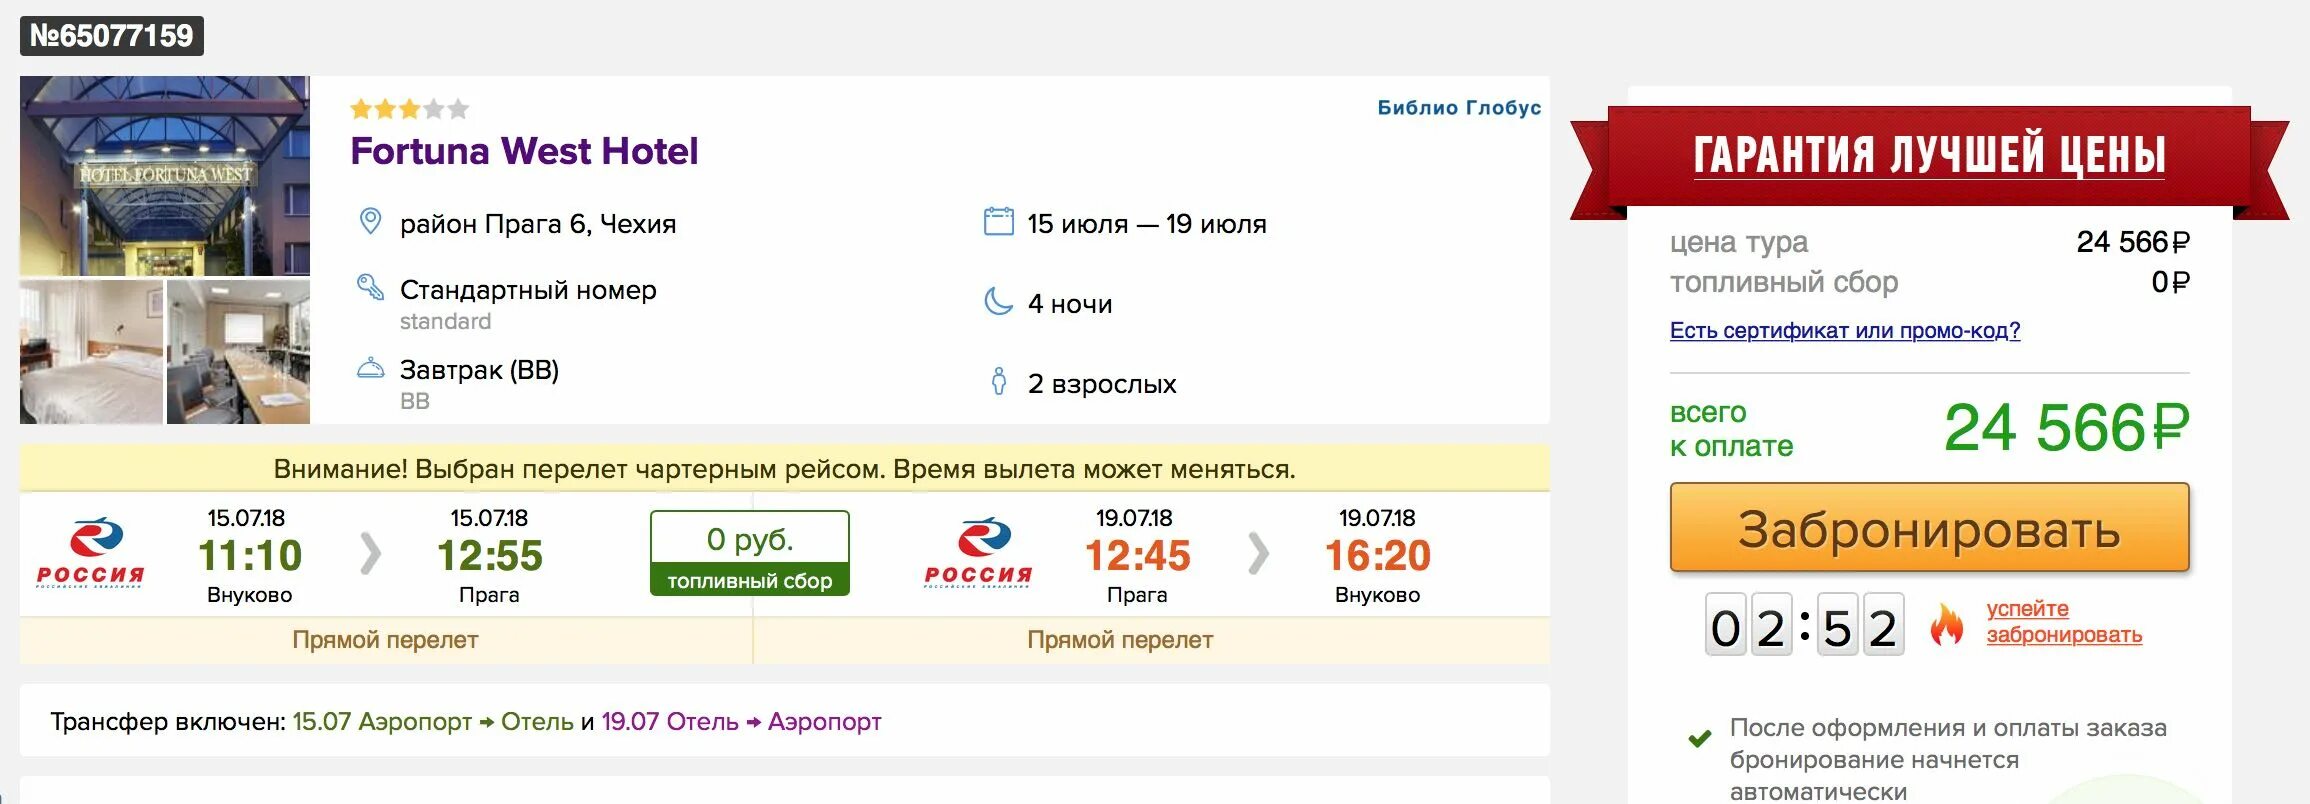2310x804 pixels.
Task: Click the location pin icon
Action: (370, 222)
